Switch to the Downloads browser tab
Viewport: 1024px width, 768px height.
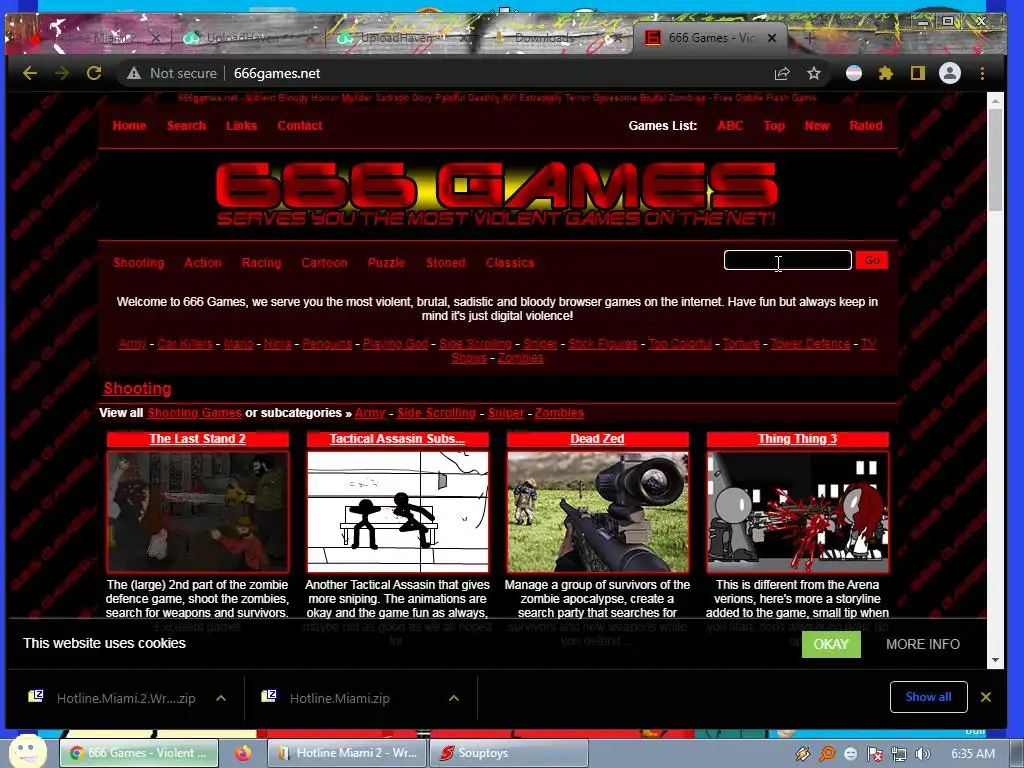coord(544,38)
